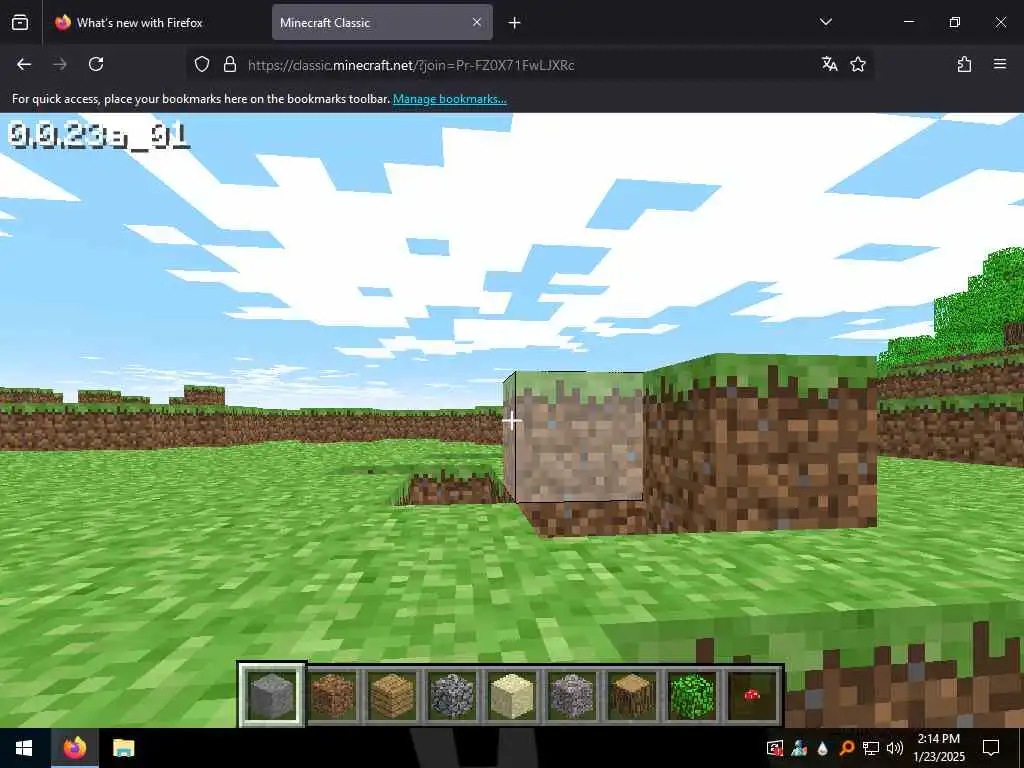This screenshot has height=768, width=1024.
Task: Click the highlighted dirt block at crosshair
Action: 575,436
